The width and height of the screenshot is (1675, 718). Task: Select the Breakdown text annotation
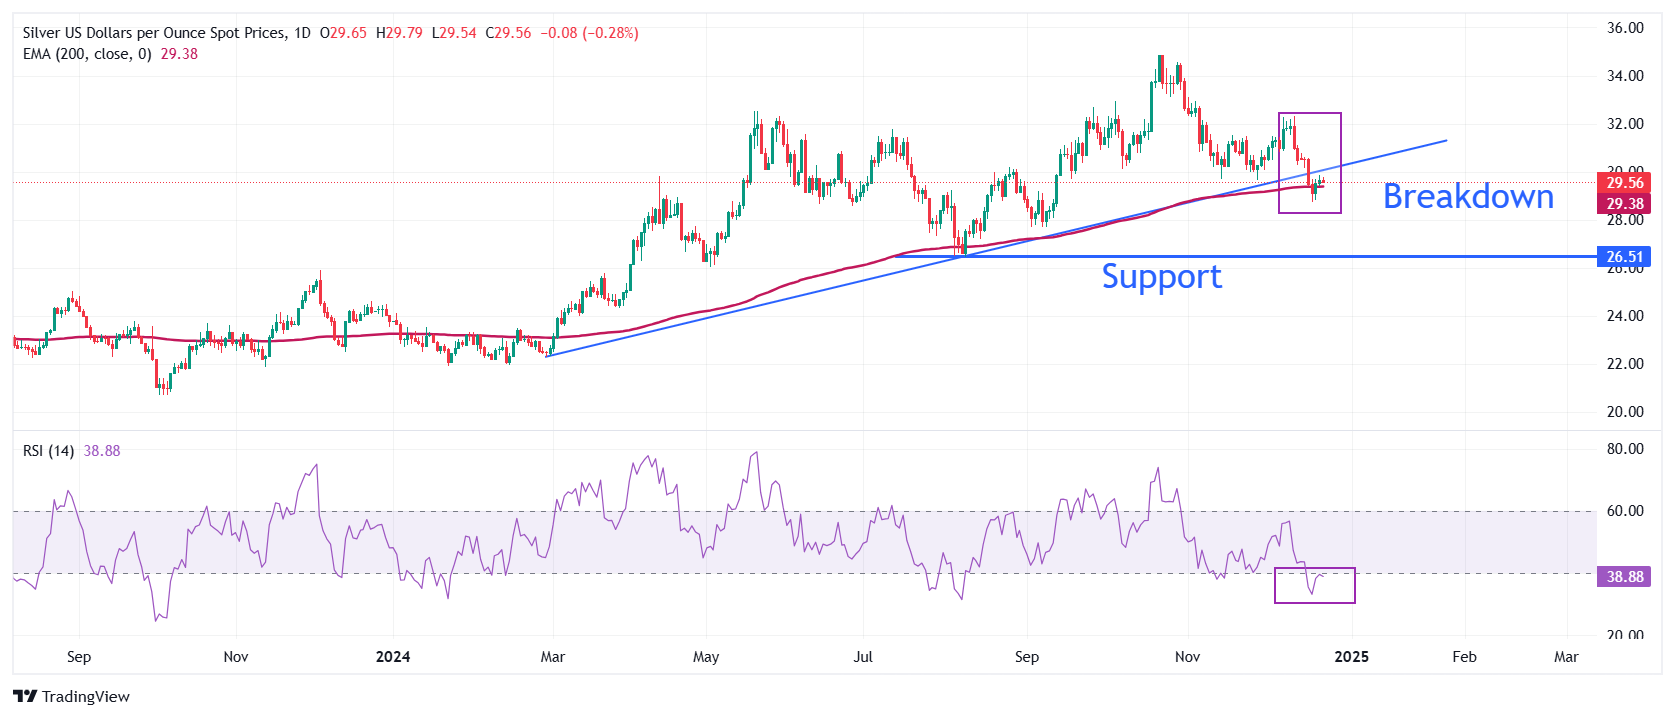[1468, 197]
